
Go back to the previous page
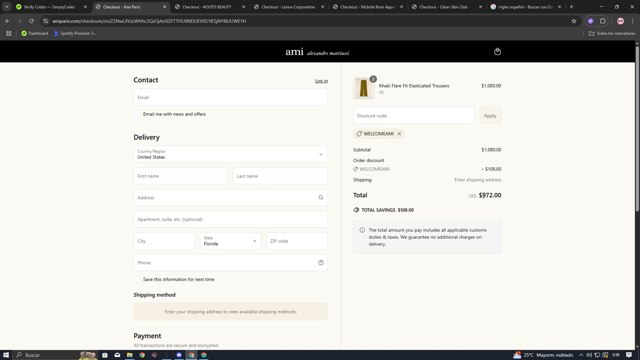coord(8,21)
